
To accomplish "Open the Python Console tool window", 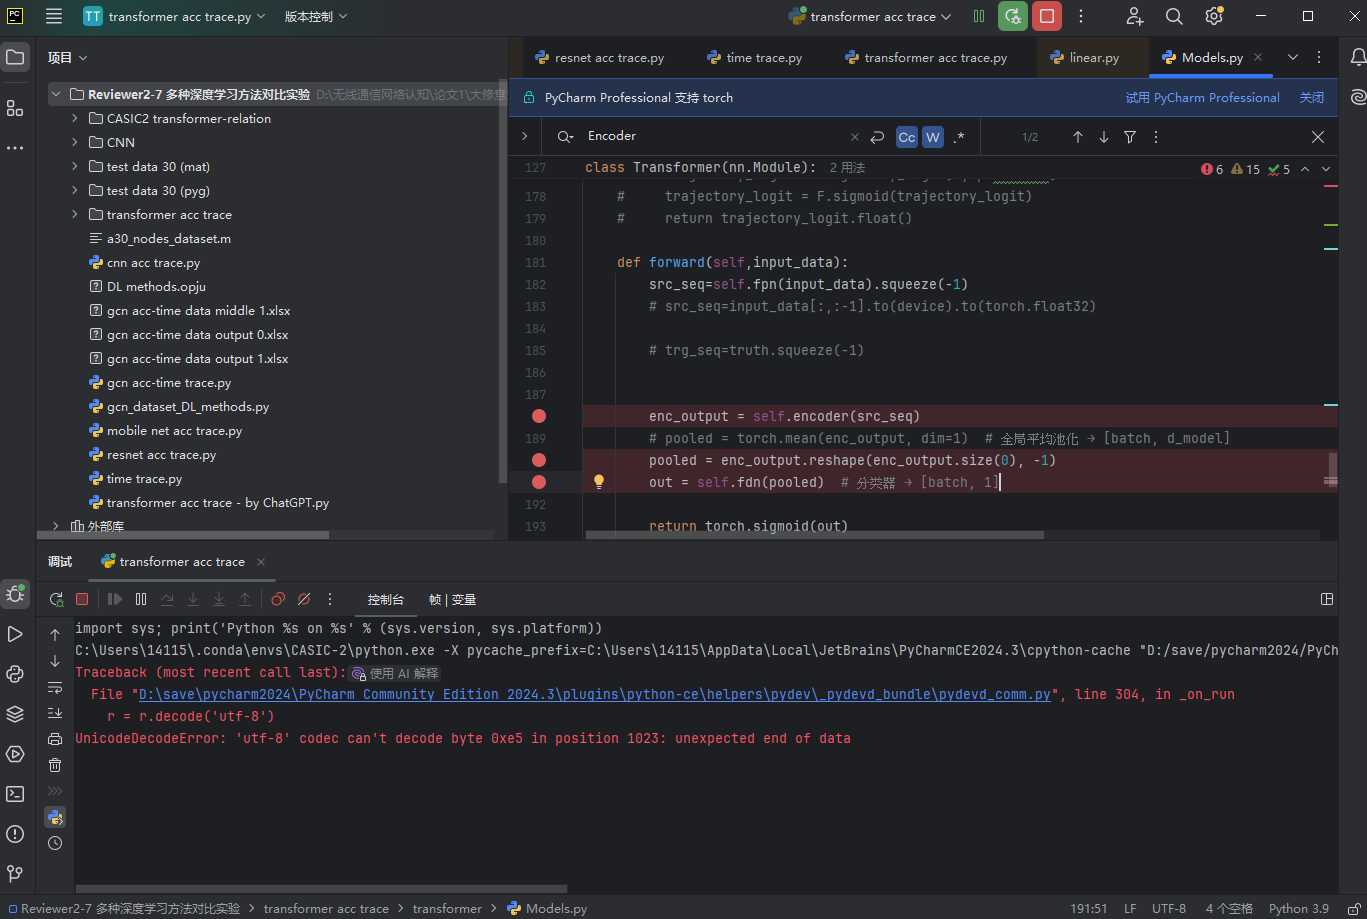I will 15,673.
